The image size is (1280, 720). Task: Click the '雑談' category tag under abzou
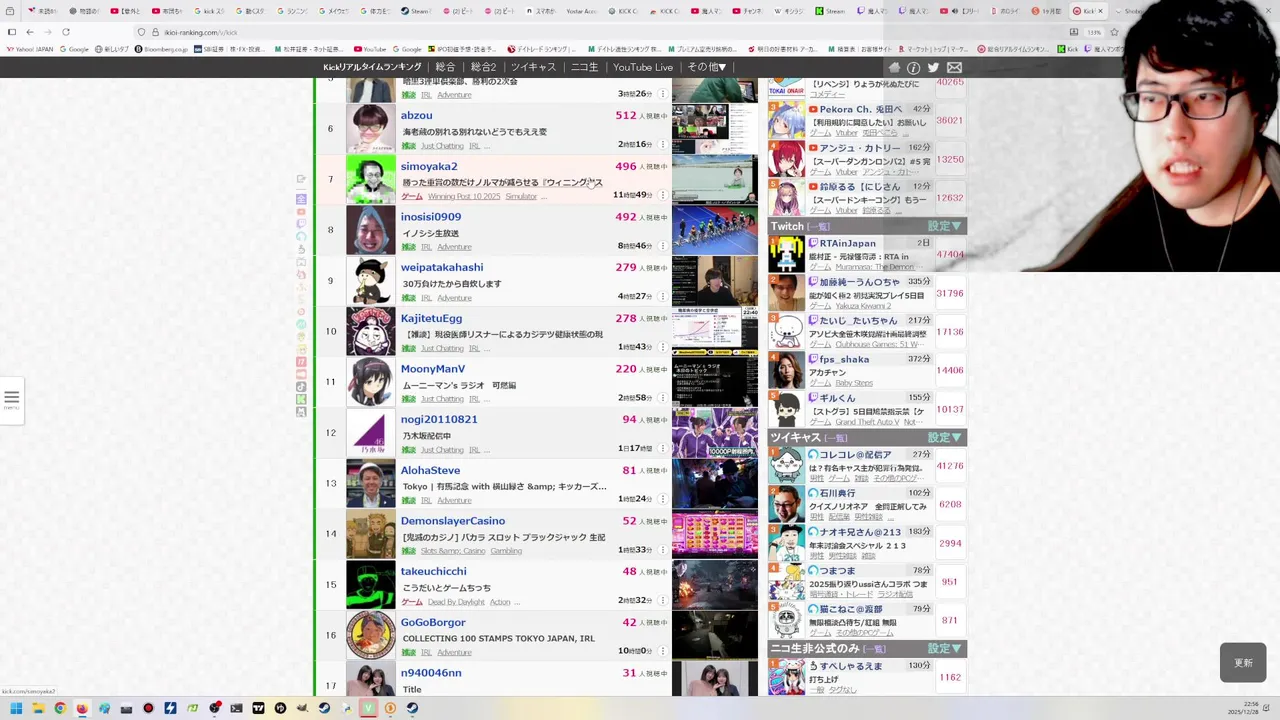408,146
